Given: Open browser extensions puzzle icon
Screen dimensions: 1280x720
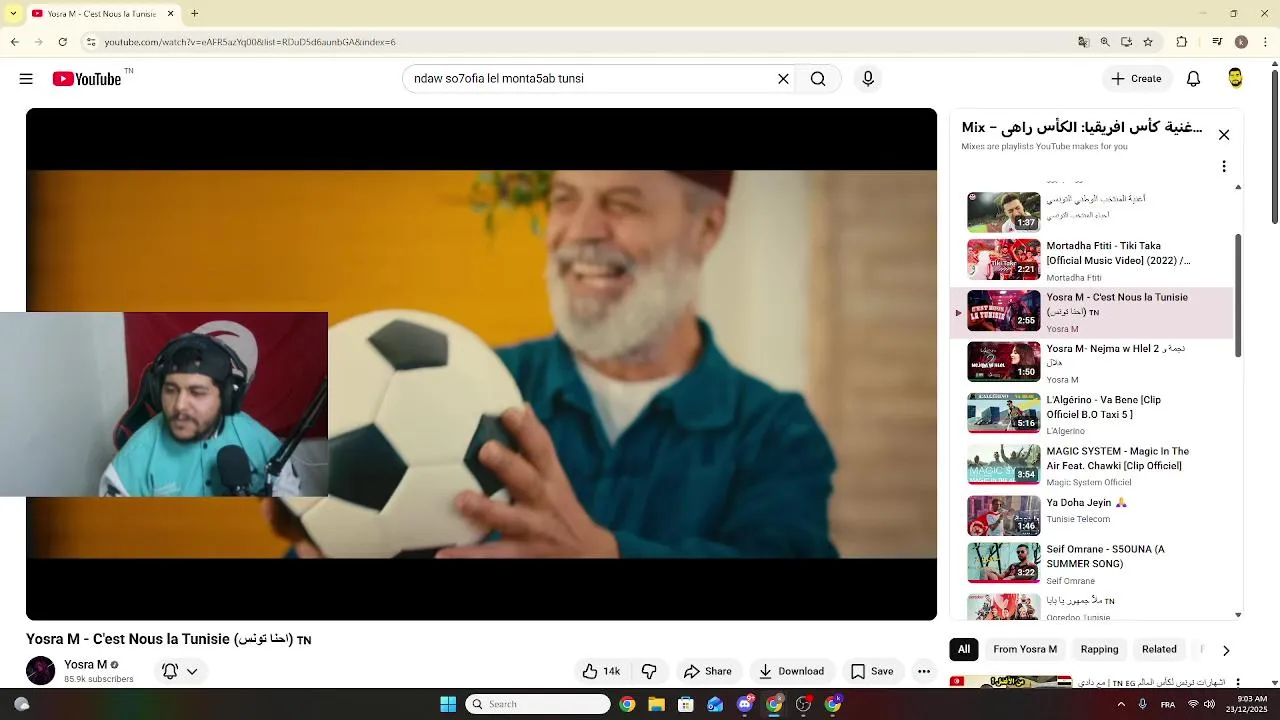Looking at the screenshot, I should click(x=1181, y=42).
